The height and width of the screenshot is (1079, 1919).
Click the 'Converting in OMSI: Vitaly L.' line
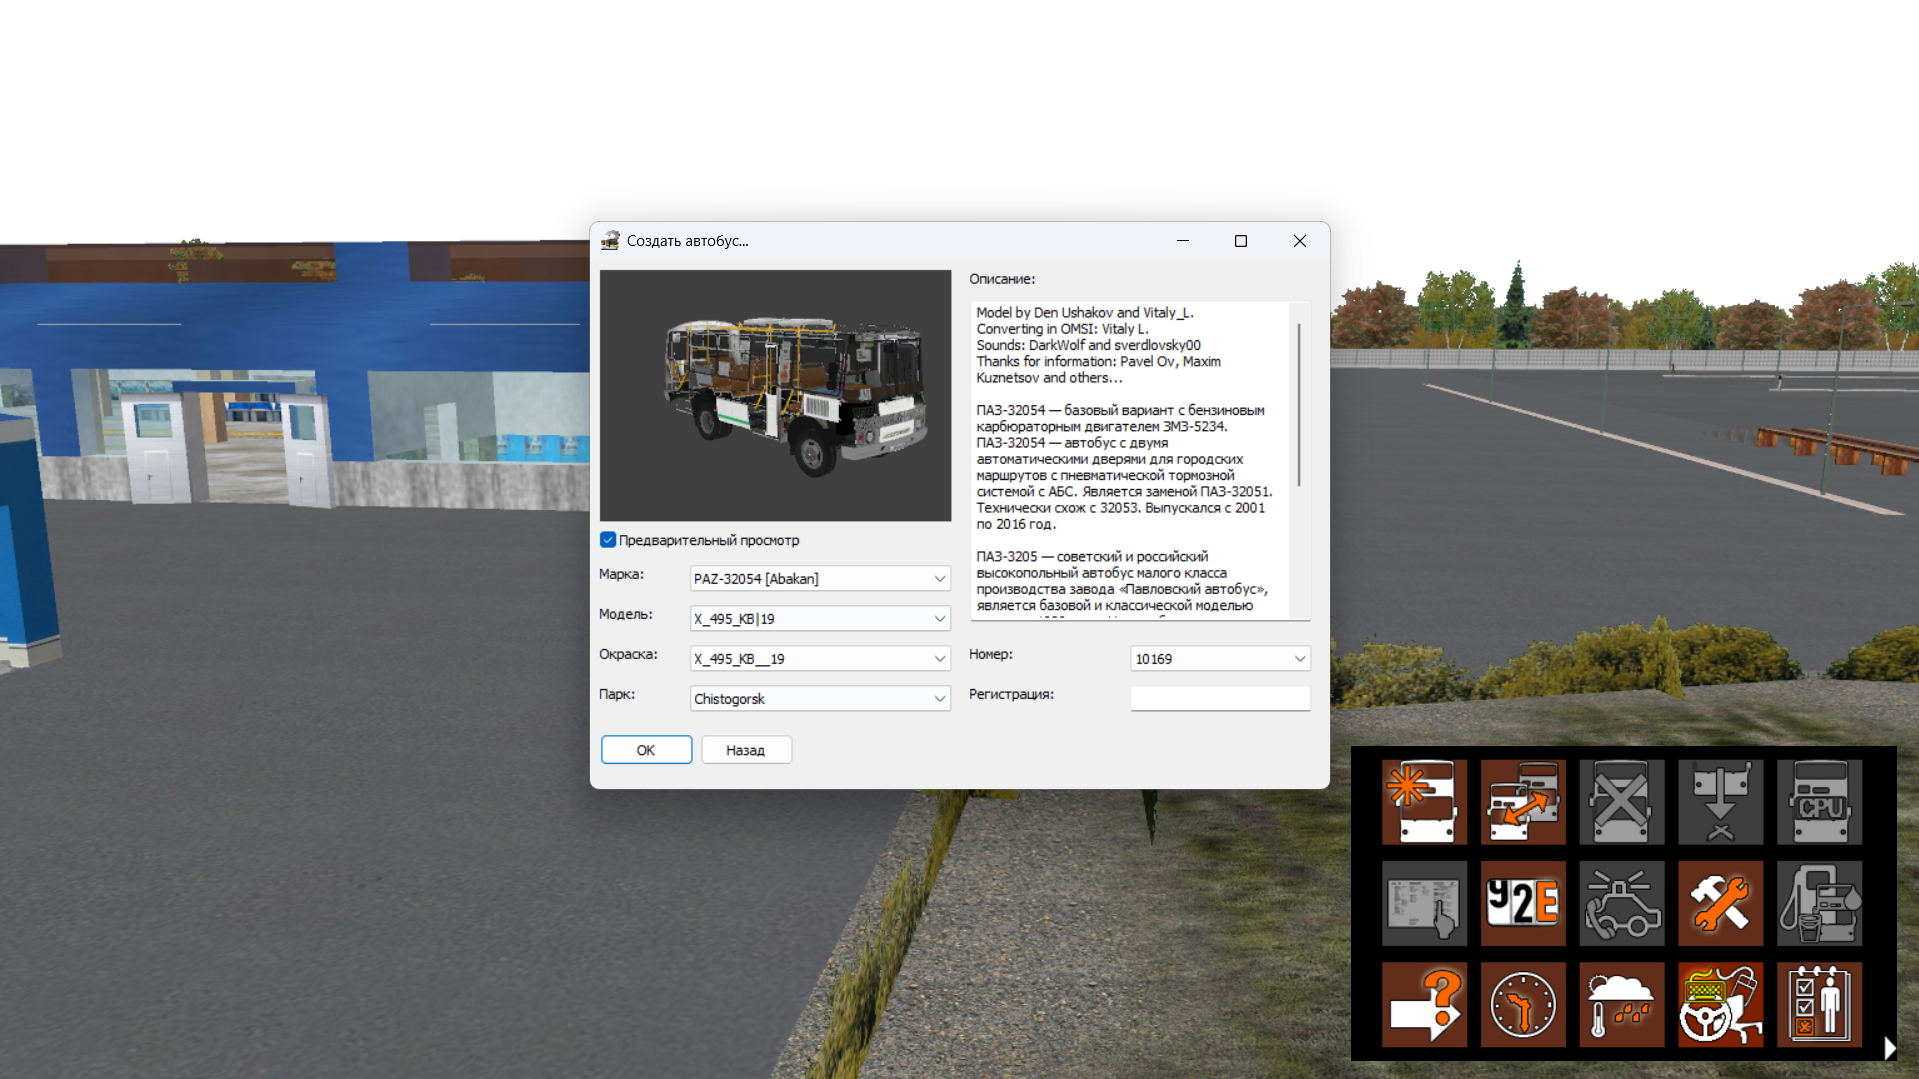tap(1062, 329)
